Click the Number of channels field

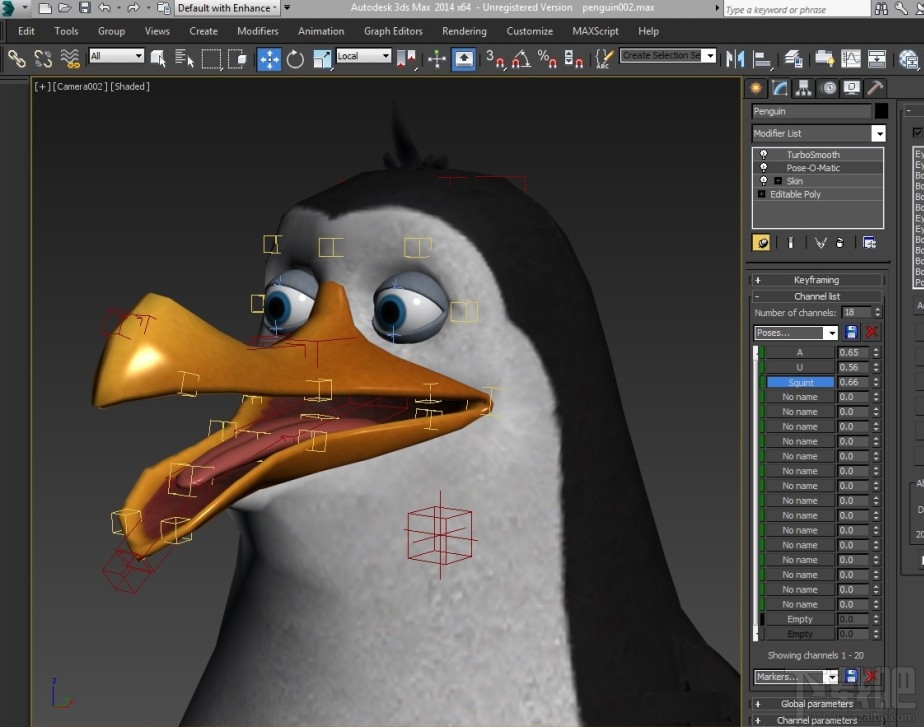coord(855,312)
